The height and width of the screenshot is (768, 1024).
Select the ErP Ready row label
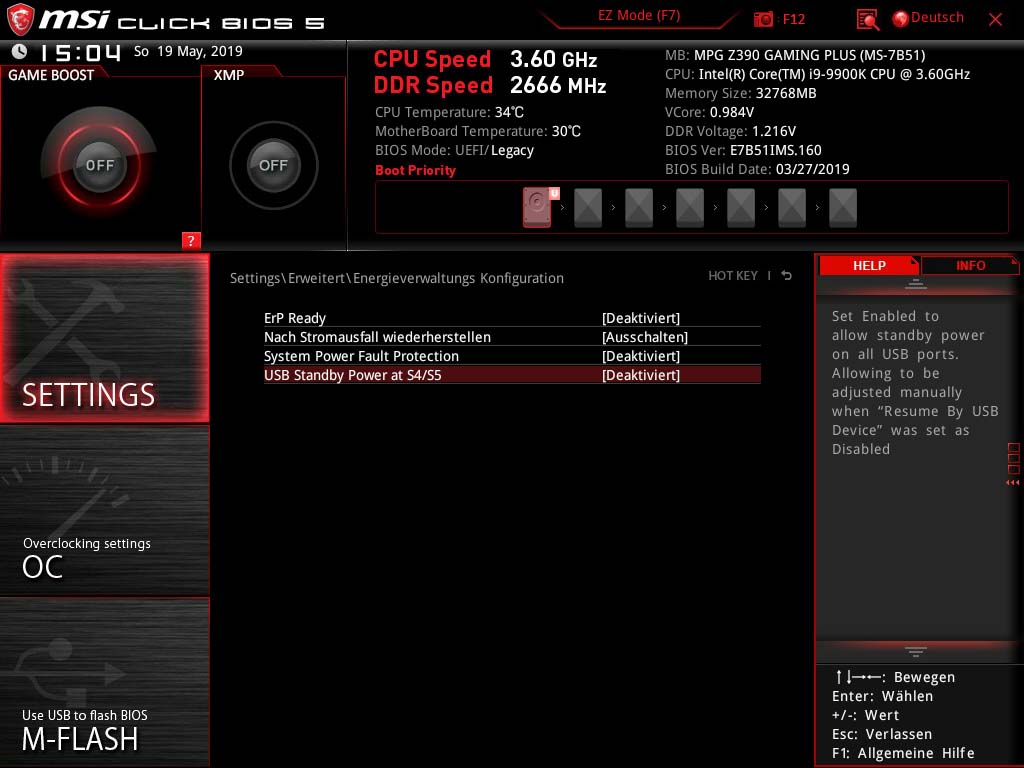pyautogui.click(x=295, y=318)
